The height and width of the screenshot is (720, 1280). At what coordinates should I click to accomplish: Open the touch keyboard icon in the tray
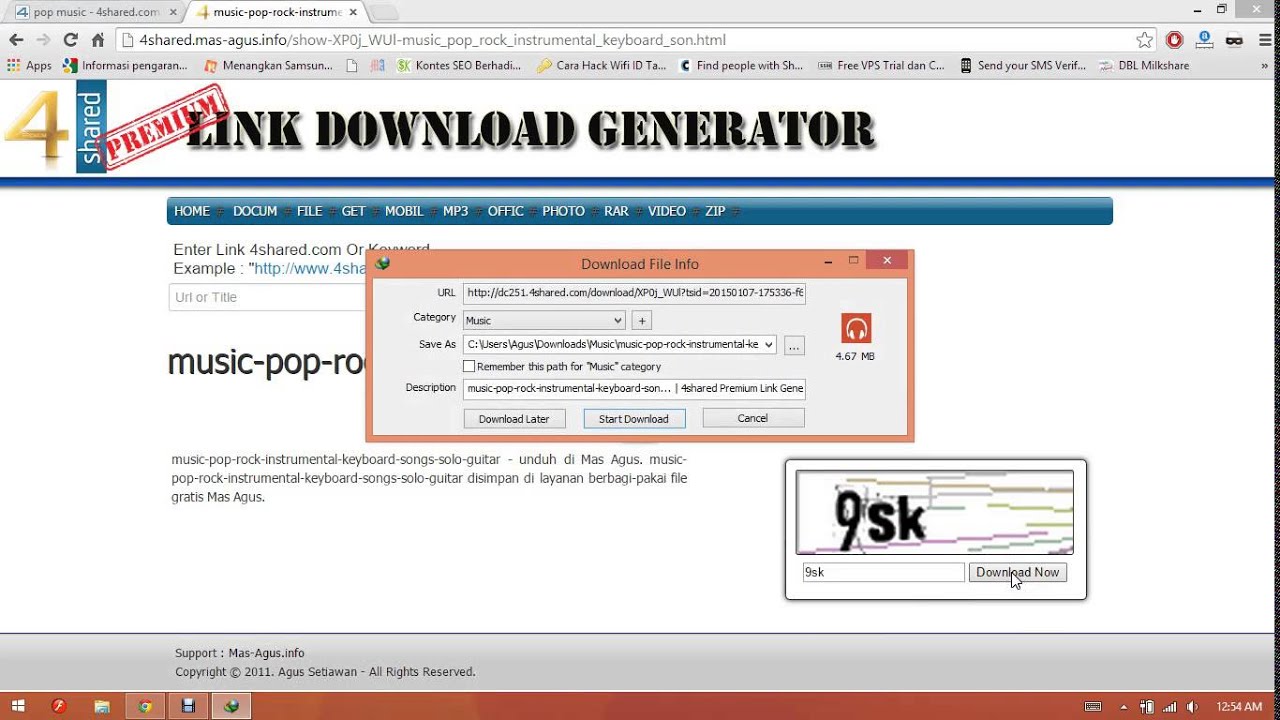pos(1093,707)
